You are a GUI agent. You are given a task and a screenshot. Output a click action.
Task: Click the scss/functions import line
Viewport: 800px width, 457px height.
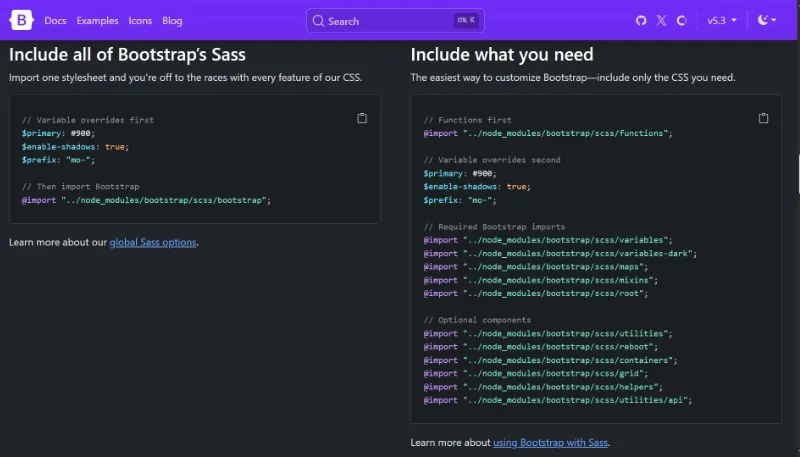coord(548,133)
